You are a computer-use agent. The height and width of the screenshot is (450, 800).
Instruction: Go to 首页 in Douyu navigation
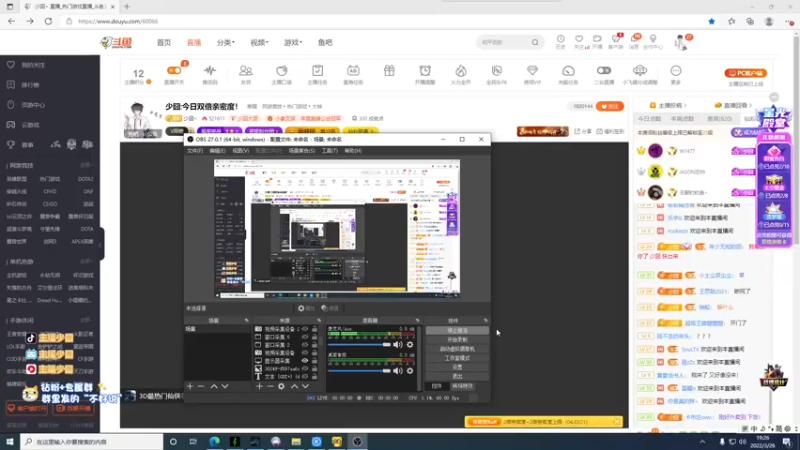[x=164, y=42]
